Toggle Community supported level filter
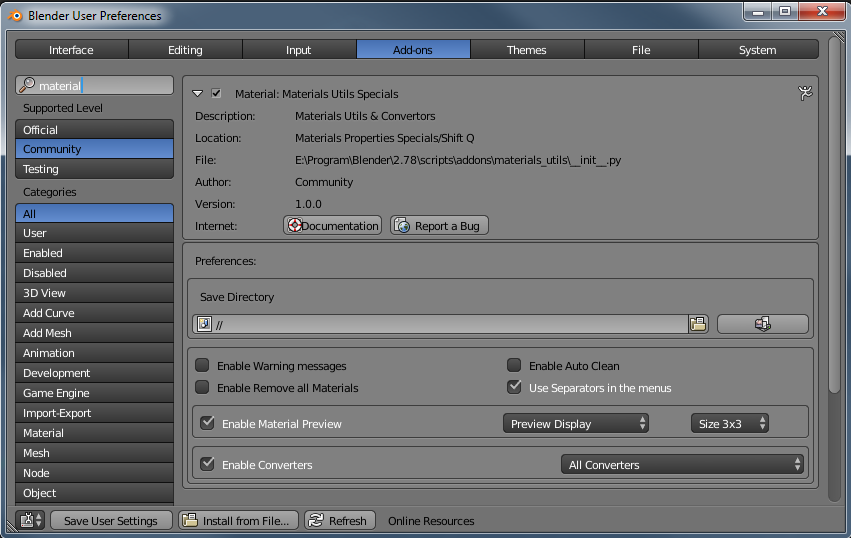Viewport: 851px width, 538px height. [94, 149]
